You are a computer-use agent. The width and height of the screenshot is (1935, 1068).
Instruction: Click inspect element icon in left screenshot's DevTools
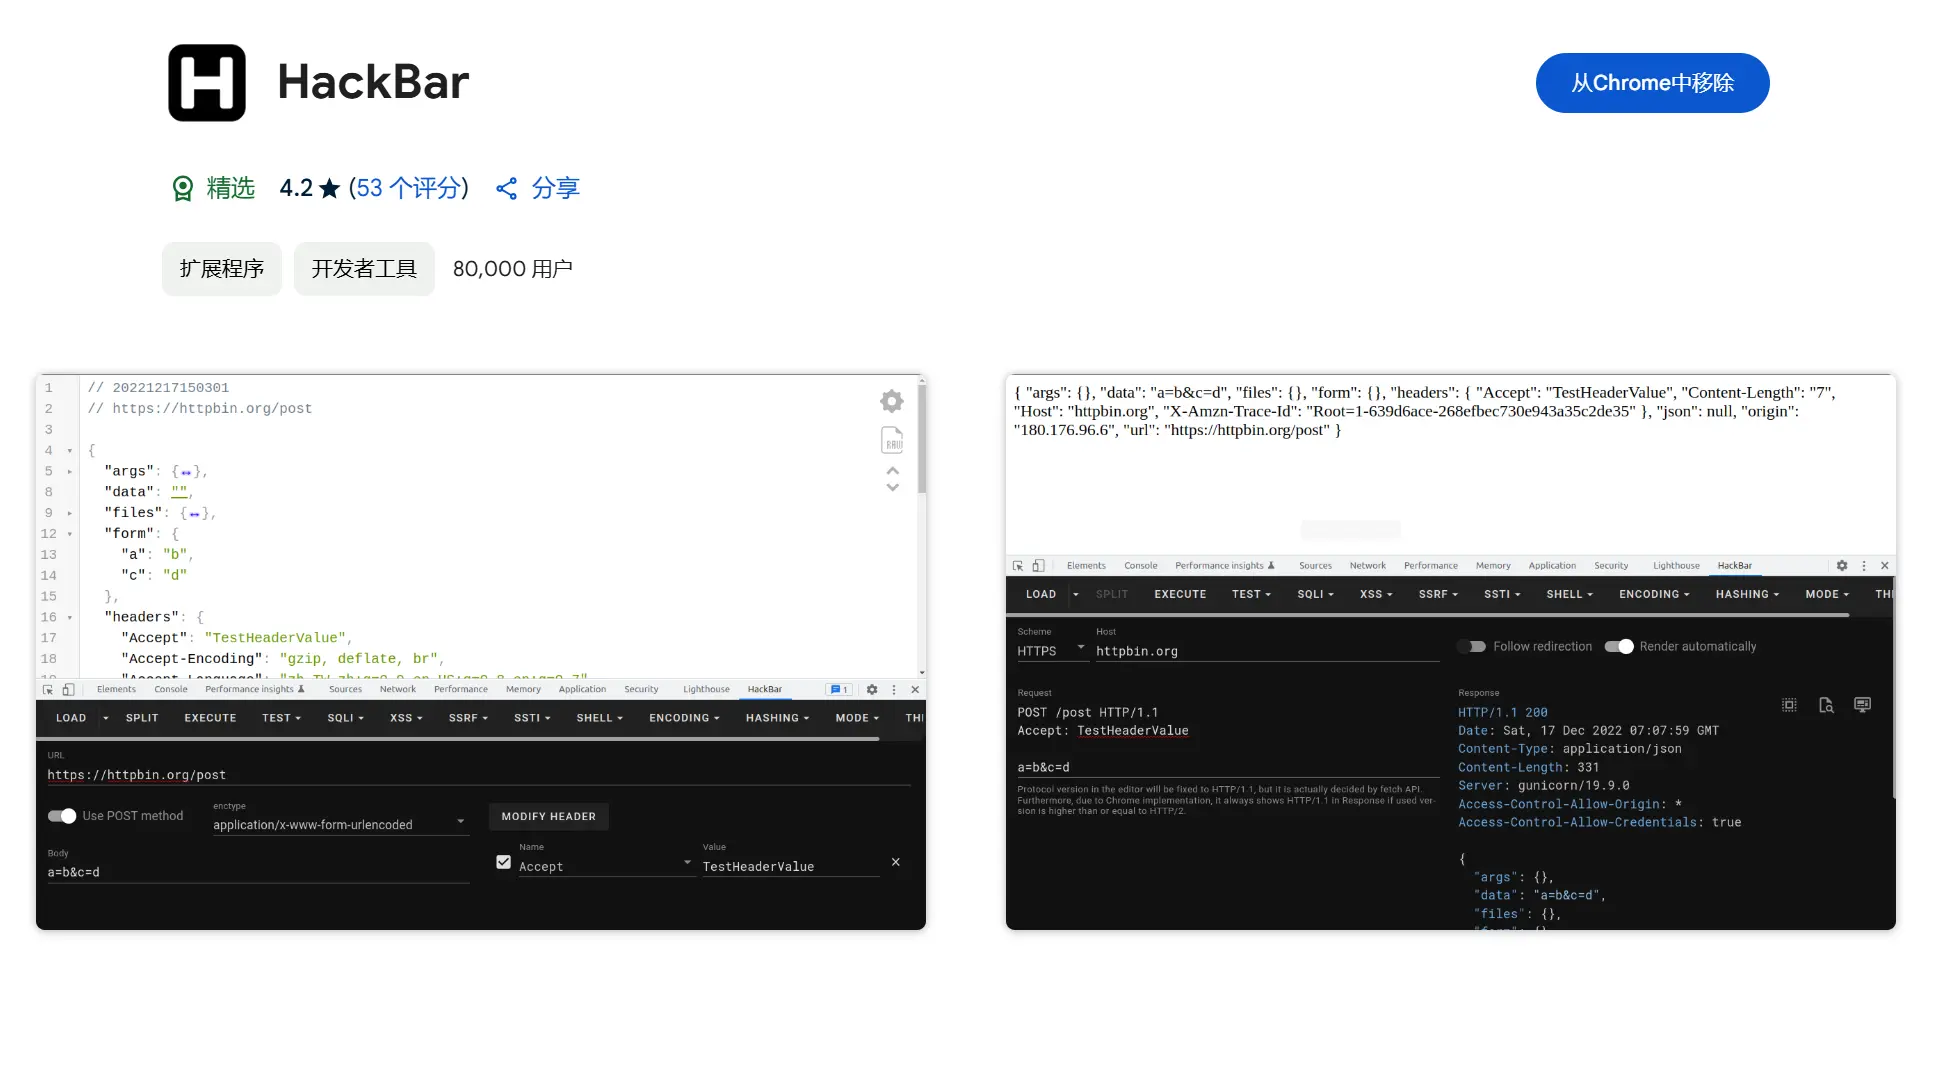(x=48, y=690)
